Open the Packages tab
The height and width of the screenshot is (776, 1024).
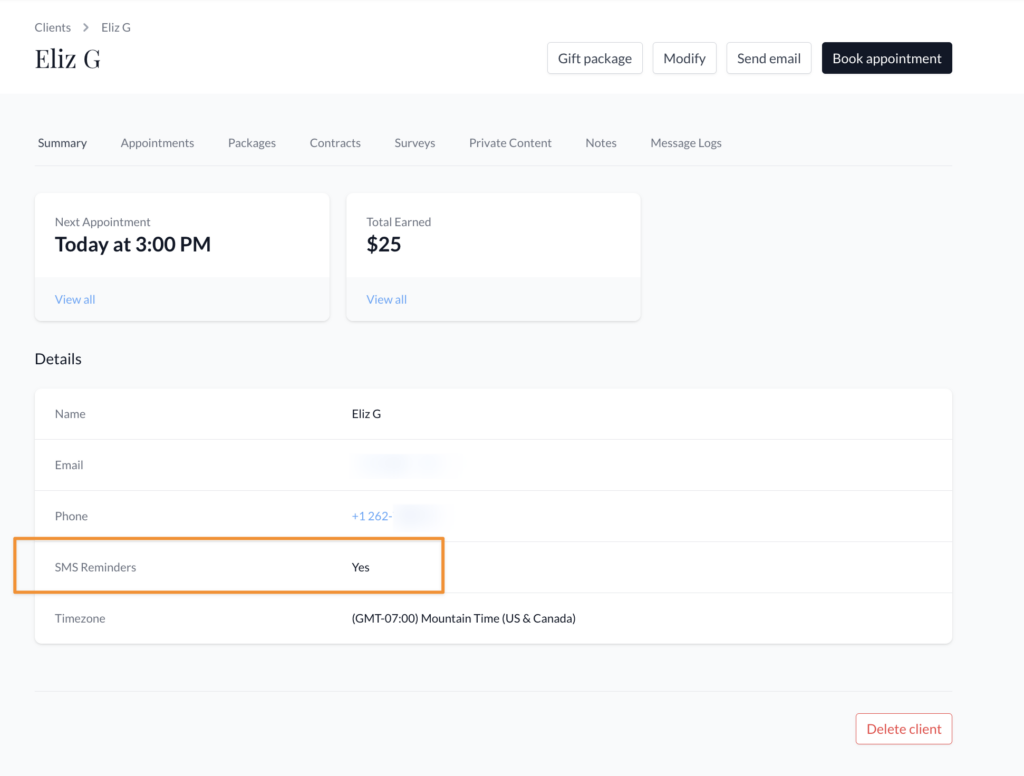pos(251,143)
